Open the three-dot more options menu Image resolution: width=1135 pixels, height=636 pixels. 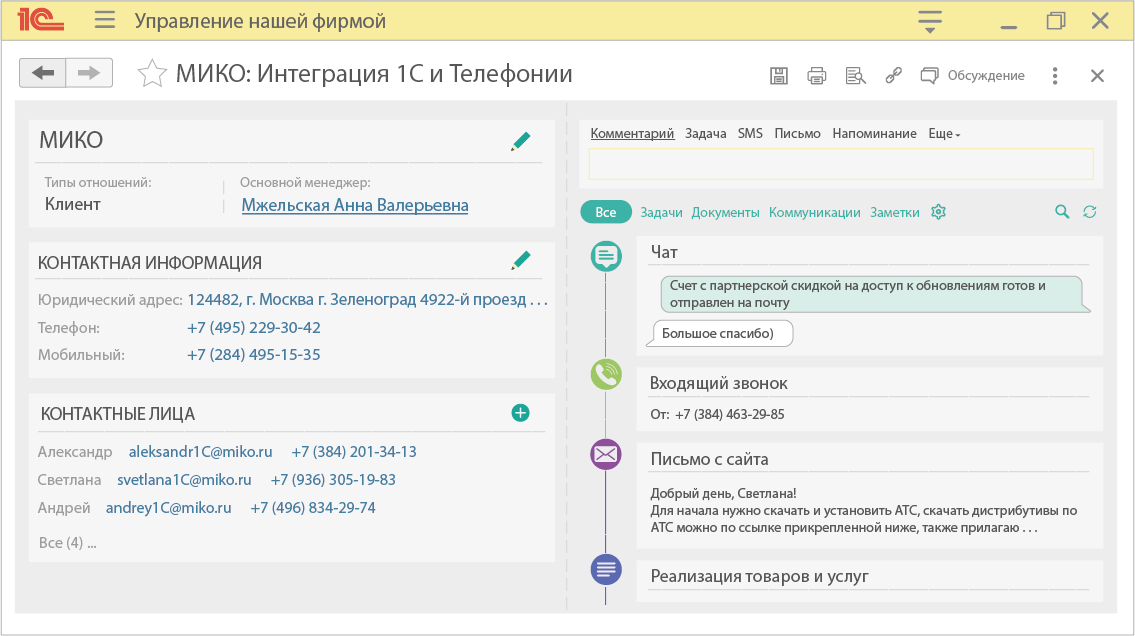1055,75
